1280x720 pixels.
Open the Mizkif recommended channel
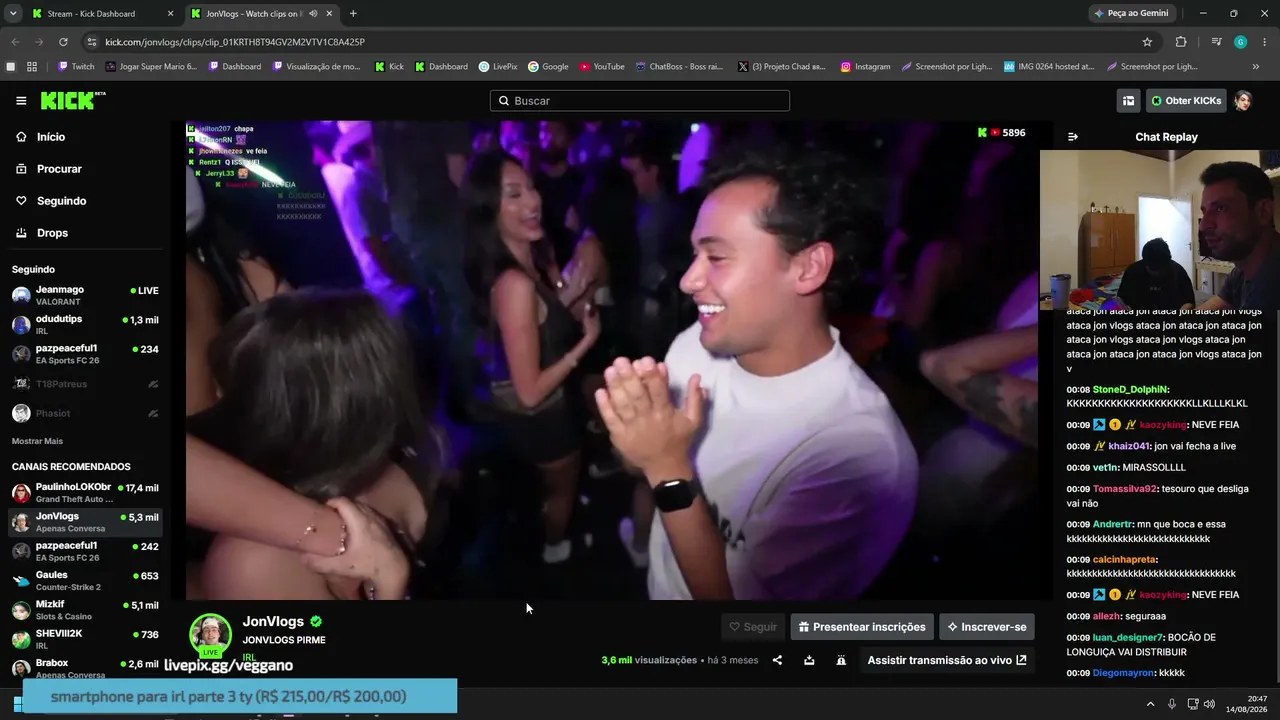pos(85,610)
